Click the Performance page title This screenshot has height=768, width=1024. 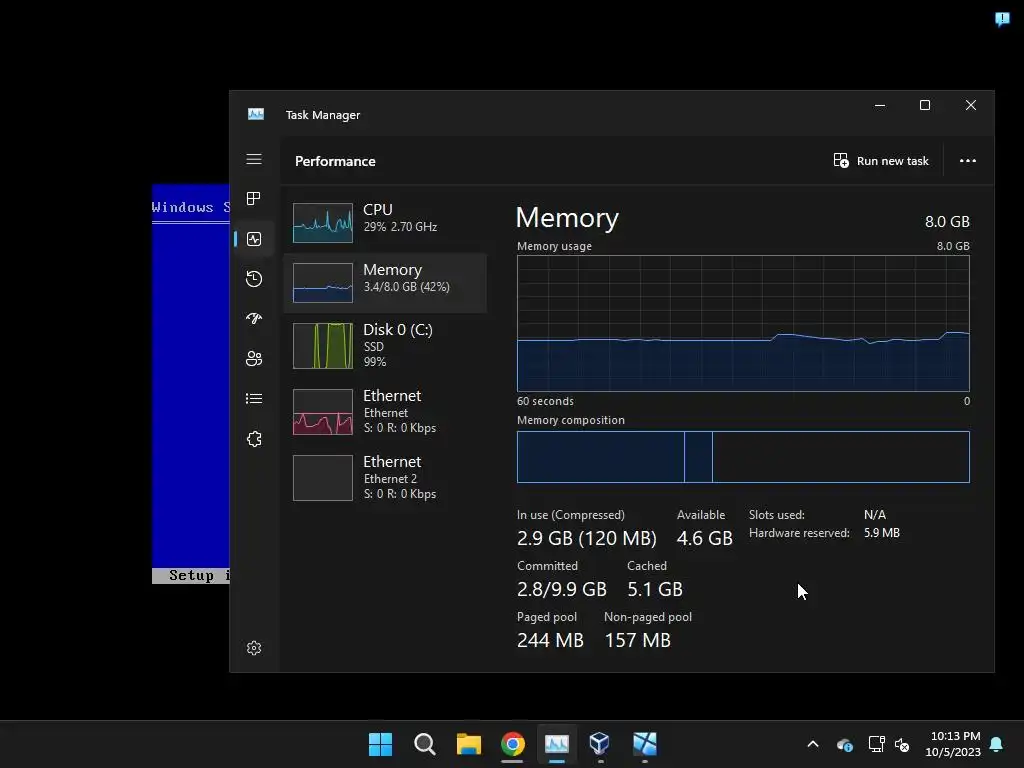[x=335, y=161]
